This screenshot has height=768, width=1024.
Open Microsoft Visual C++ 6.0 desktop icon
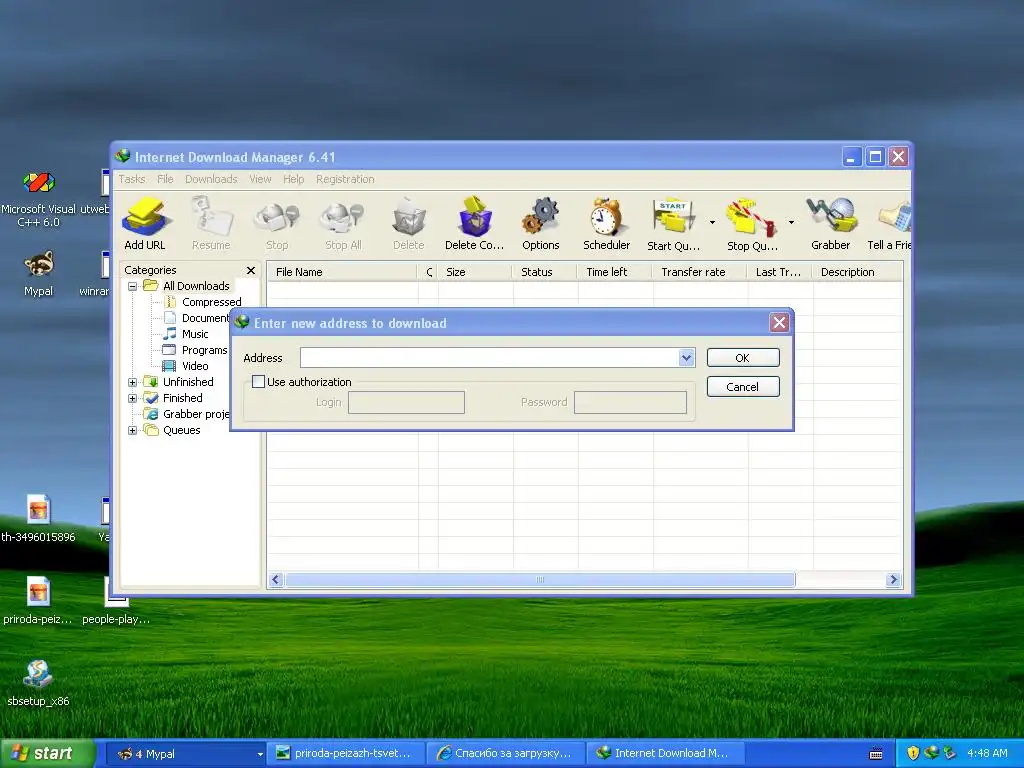point(39,199)
